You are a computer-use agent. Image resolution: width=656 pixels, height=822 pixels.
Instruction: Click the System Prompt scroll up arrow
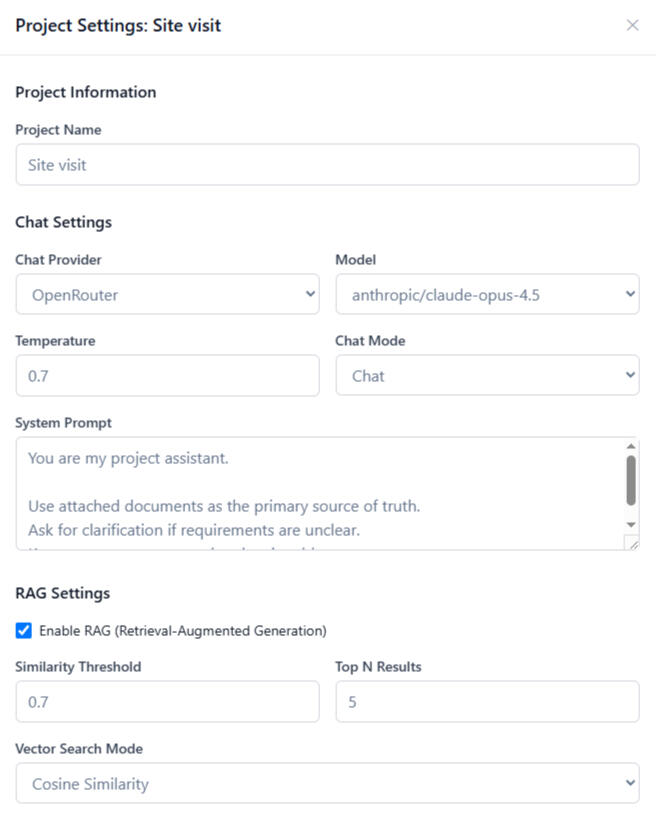tap(631, 446)
